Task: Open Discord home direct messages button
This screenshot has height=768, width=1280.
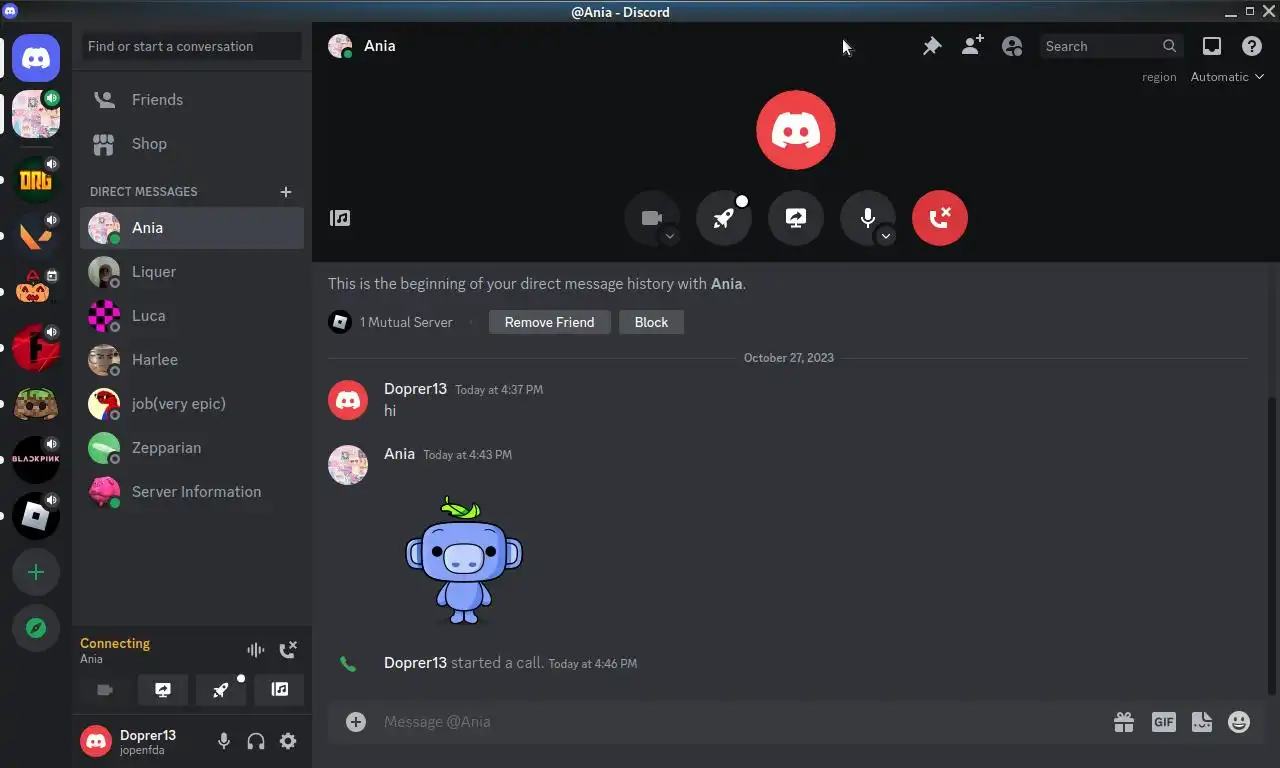Action: (36, 58)
